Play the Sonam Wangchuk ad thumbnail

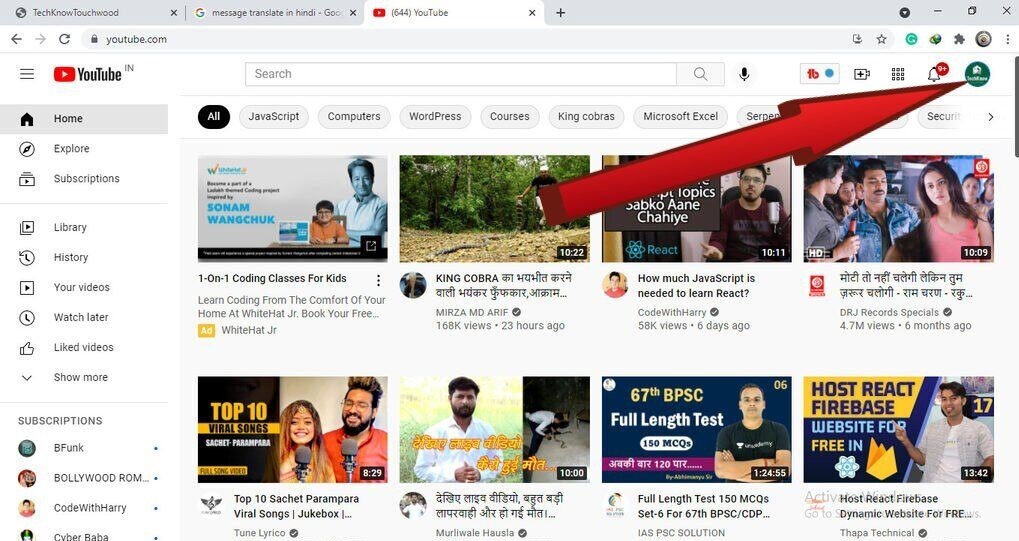[292, 209]
